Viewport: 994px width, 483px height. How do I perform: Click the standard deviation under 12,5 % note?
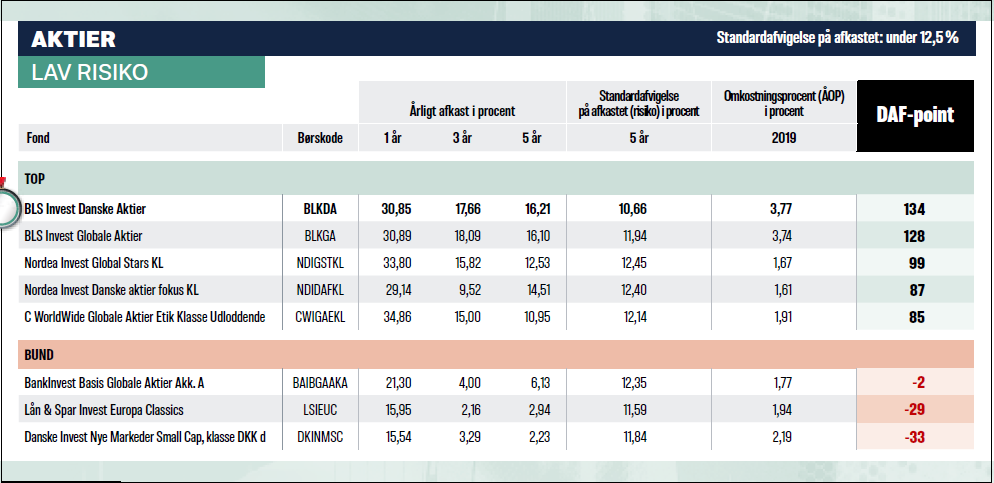point(837,38)
